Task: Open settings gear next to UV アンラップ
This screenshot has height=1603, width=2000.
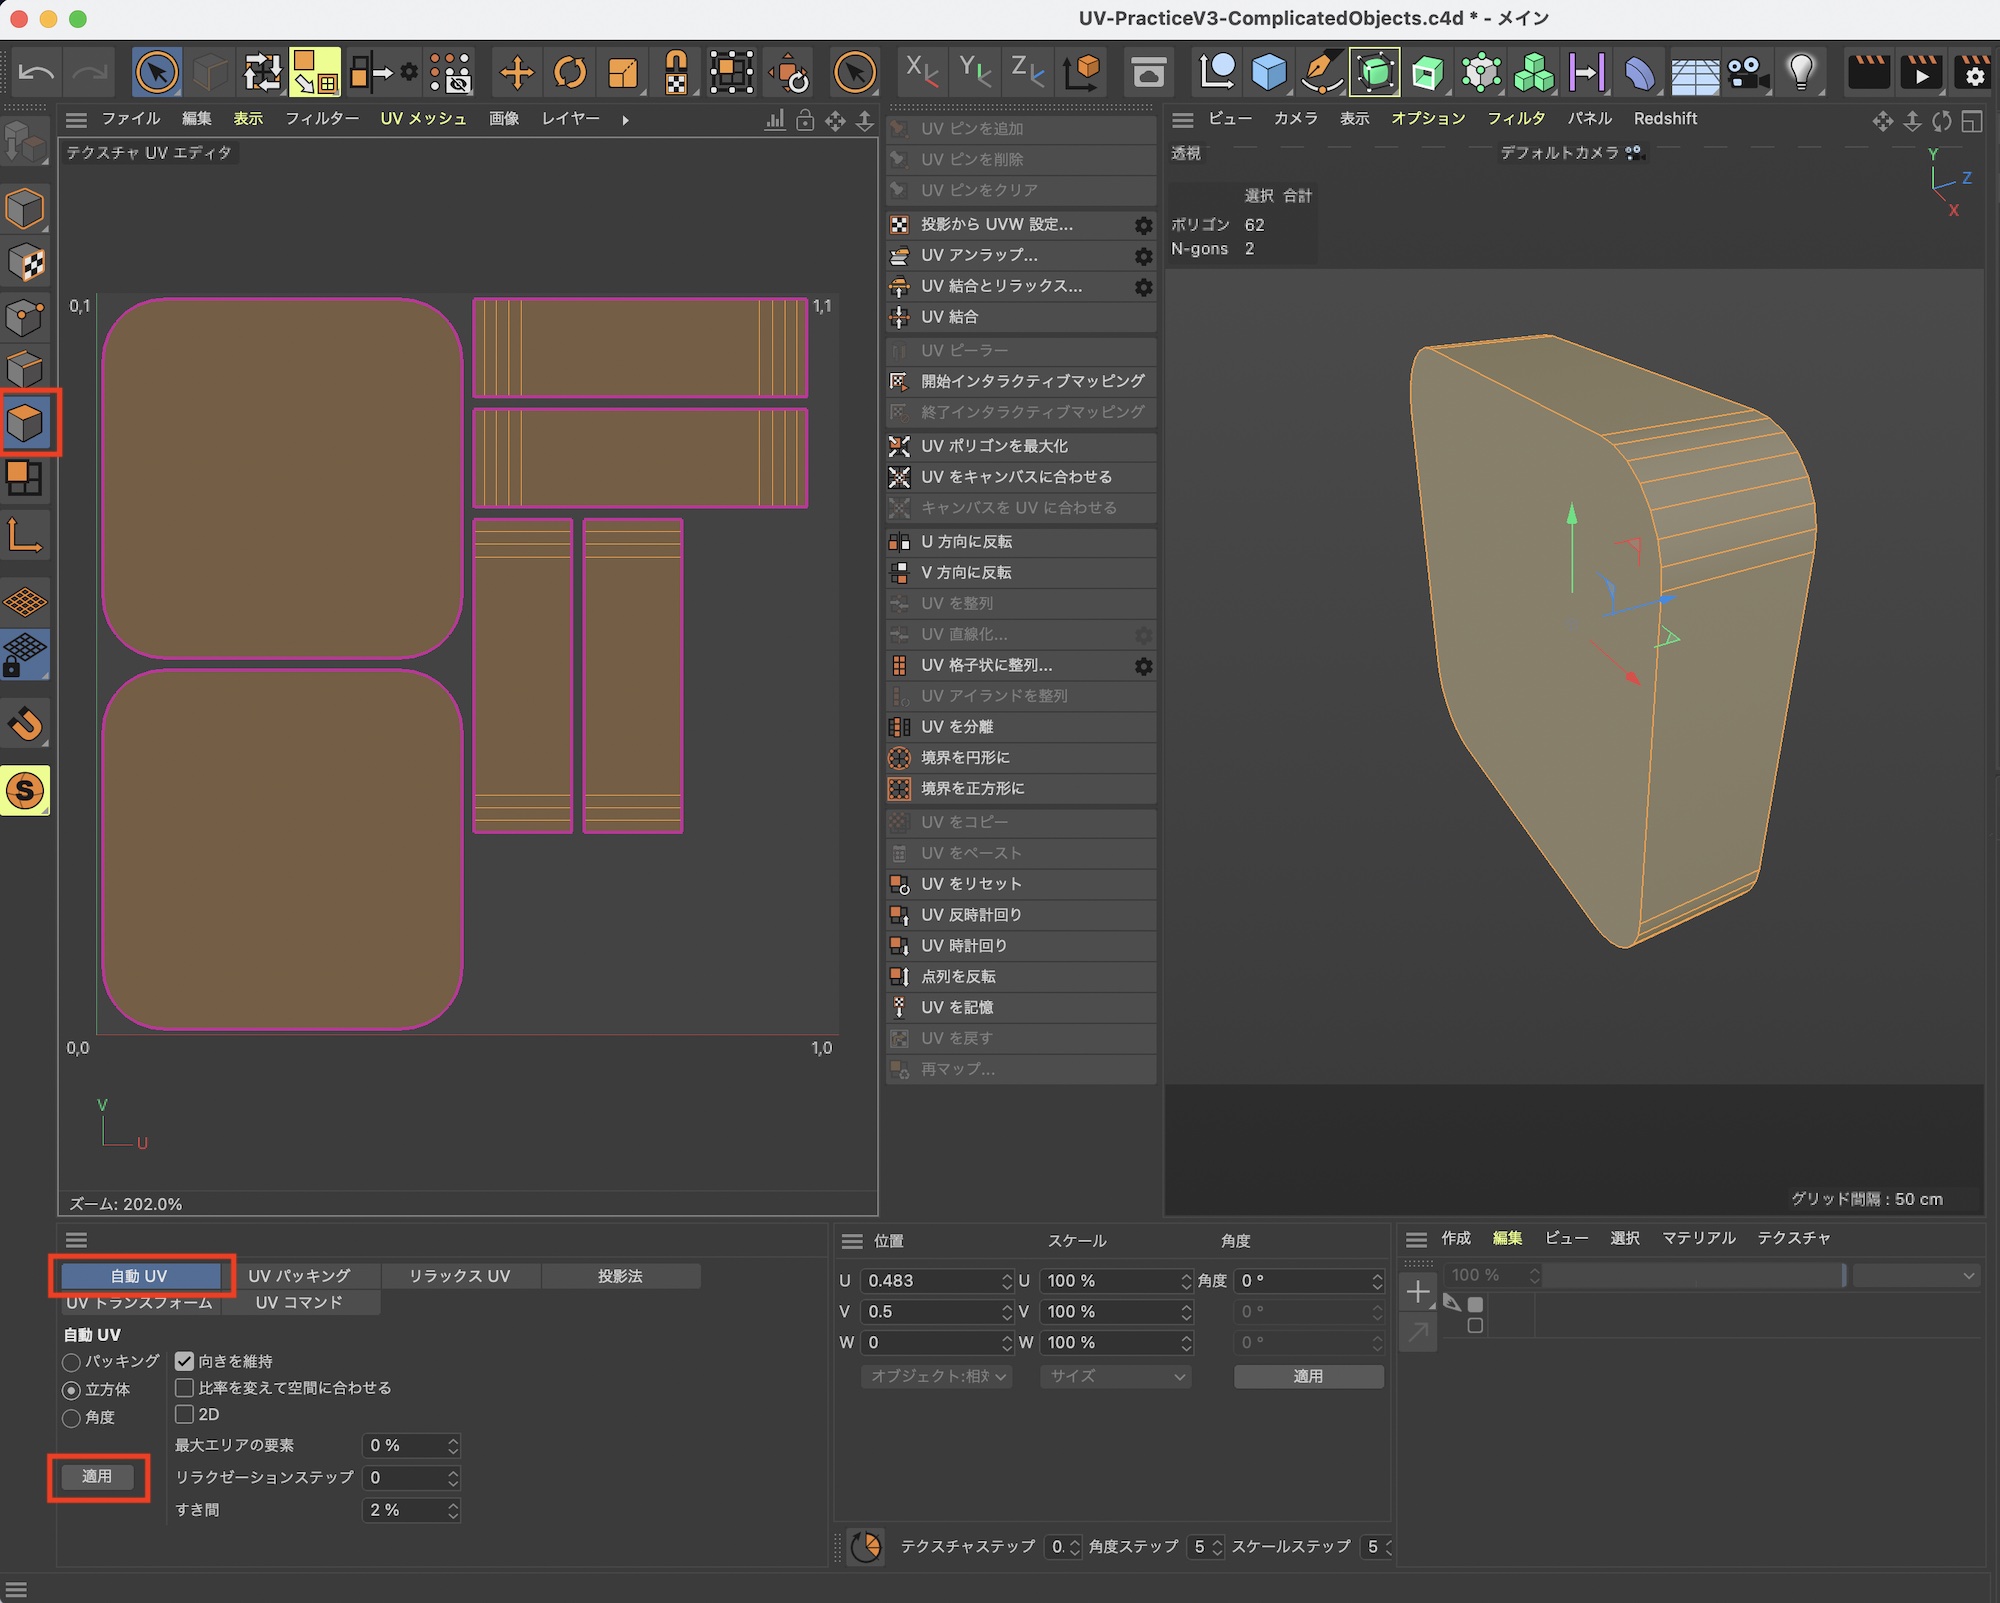Action: tap(1143, 256)
